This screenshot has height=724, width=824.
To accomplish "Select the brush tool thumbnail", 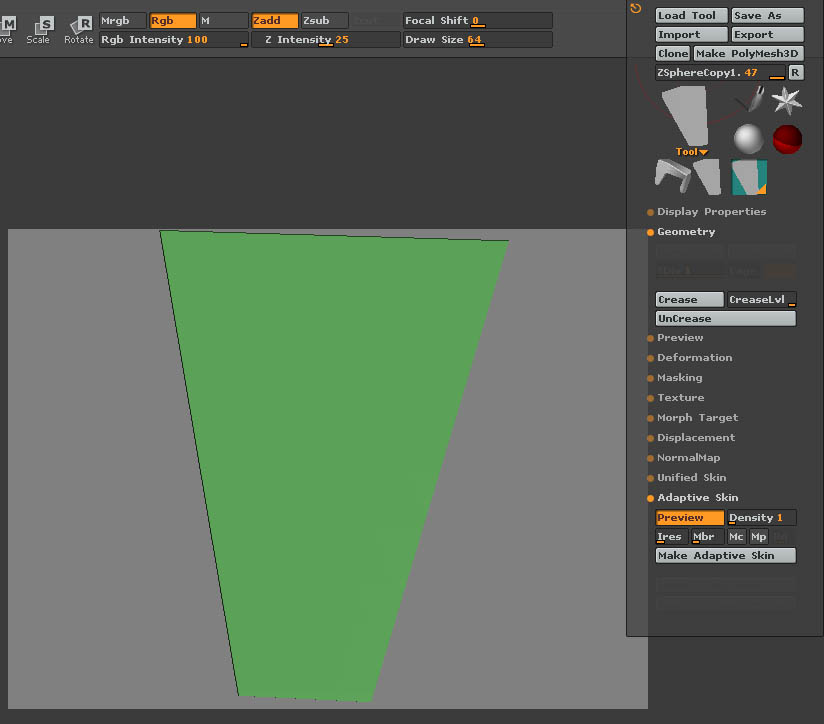I will 751,100.
